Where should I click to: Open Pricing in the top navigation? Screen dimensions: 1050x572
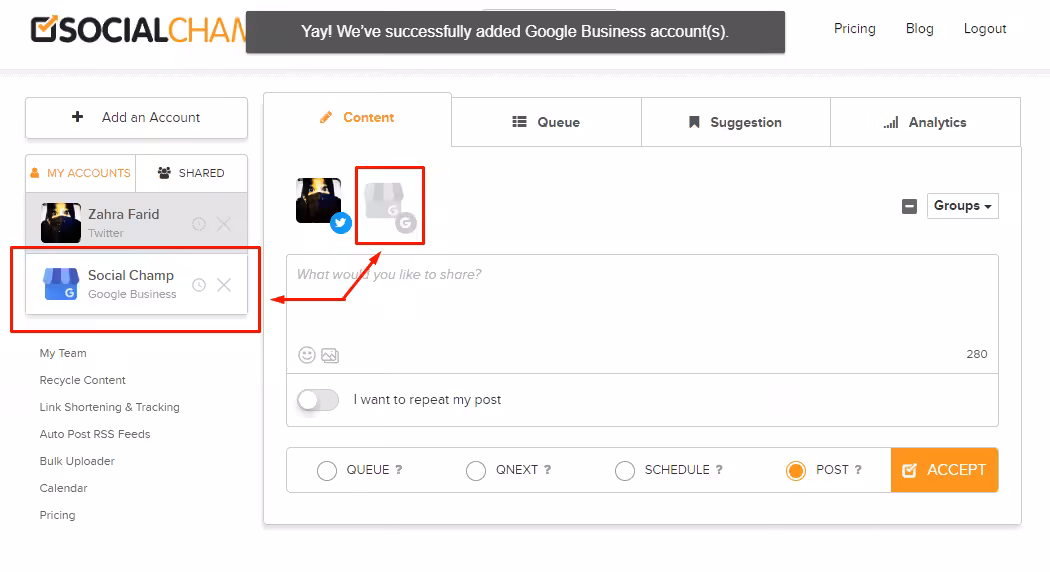pos(854,28)
